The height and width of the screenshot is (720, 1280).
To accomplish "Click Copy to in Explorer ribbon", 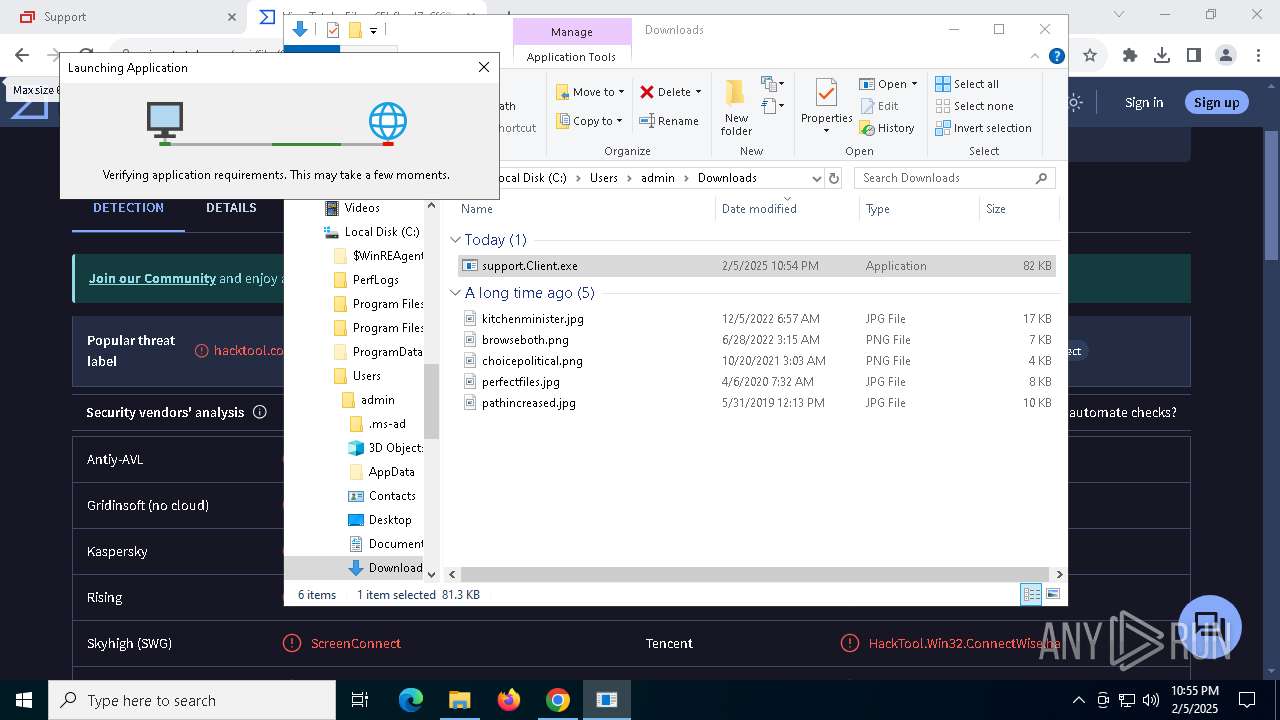I will 589,121.
